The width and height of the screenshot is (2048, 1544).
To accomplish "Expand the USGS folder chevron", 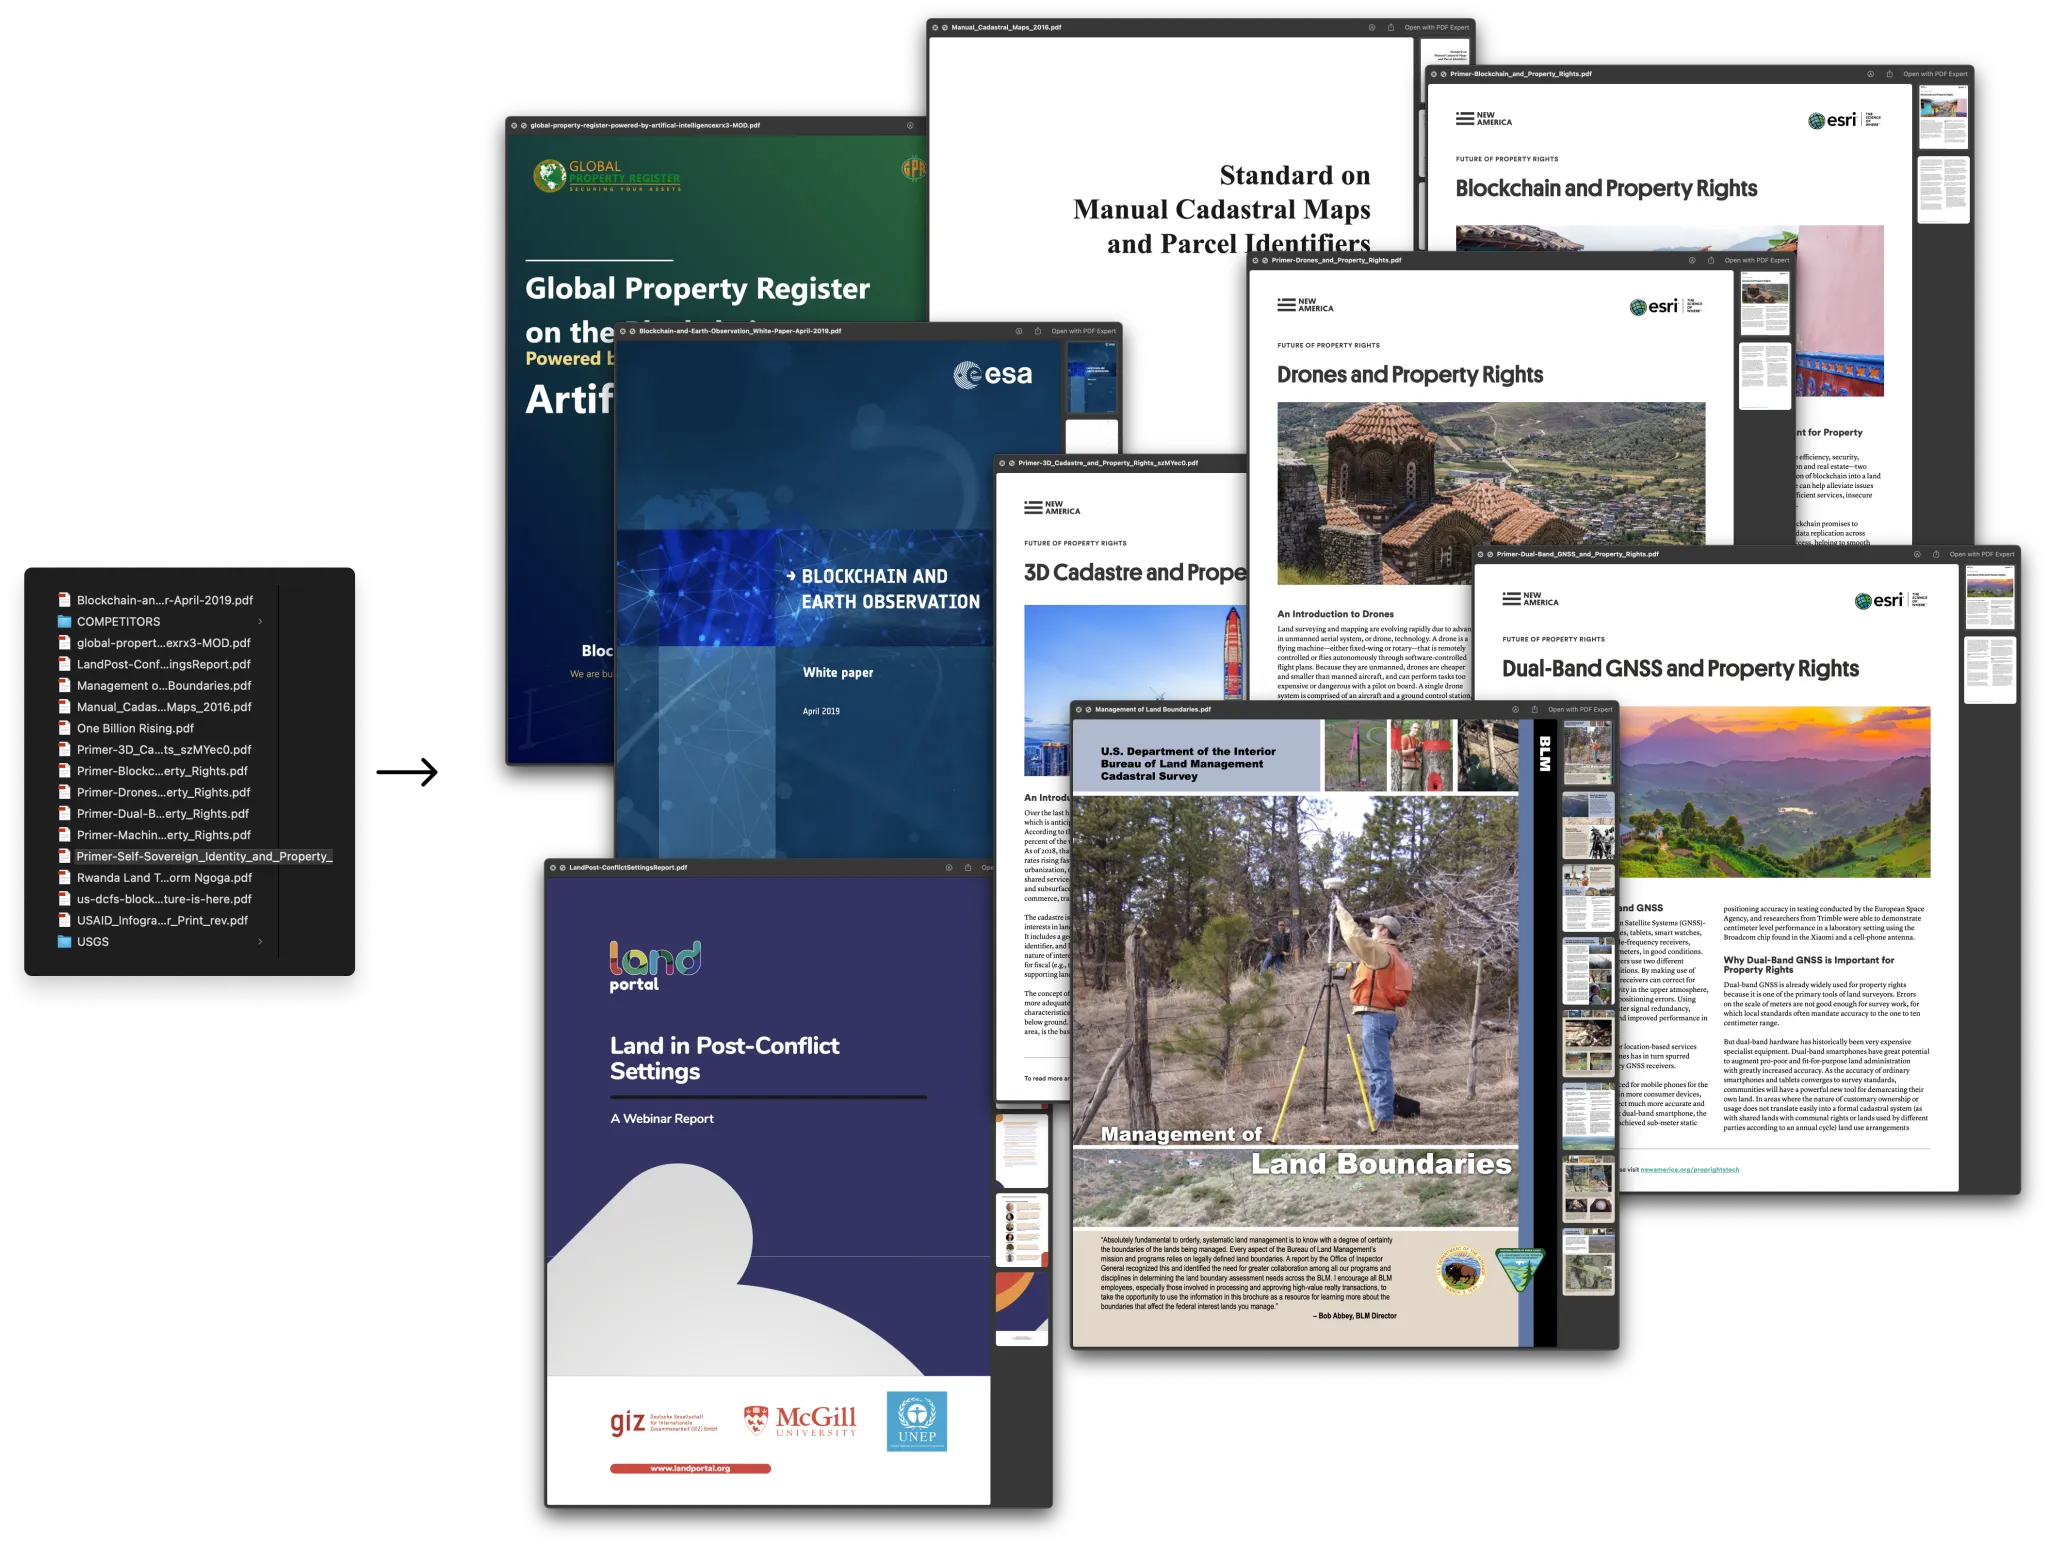I will (x=260, y=941).
